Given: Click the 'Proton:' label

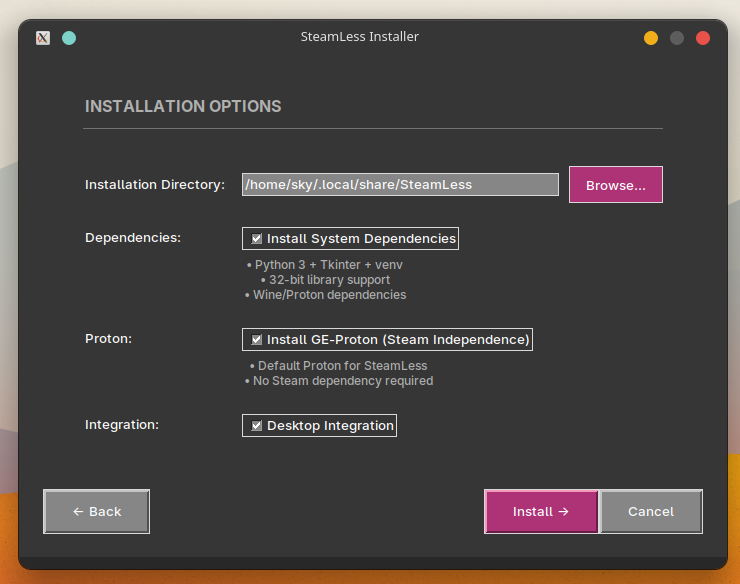Looking at the screenshot, I should pyautogui.click(x=109, y=339).
